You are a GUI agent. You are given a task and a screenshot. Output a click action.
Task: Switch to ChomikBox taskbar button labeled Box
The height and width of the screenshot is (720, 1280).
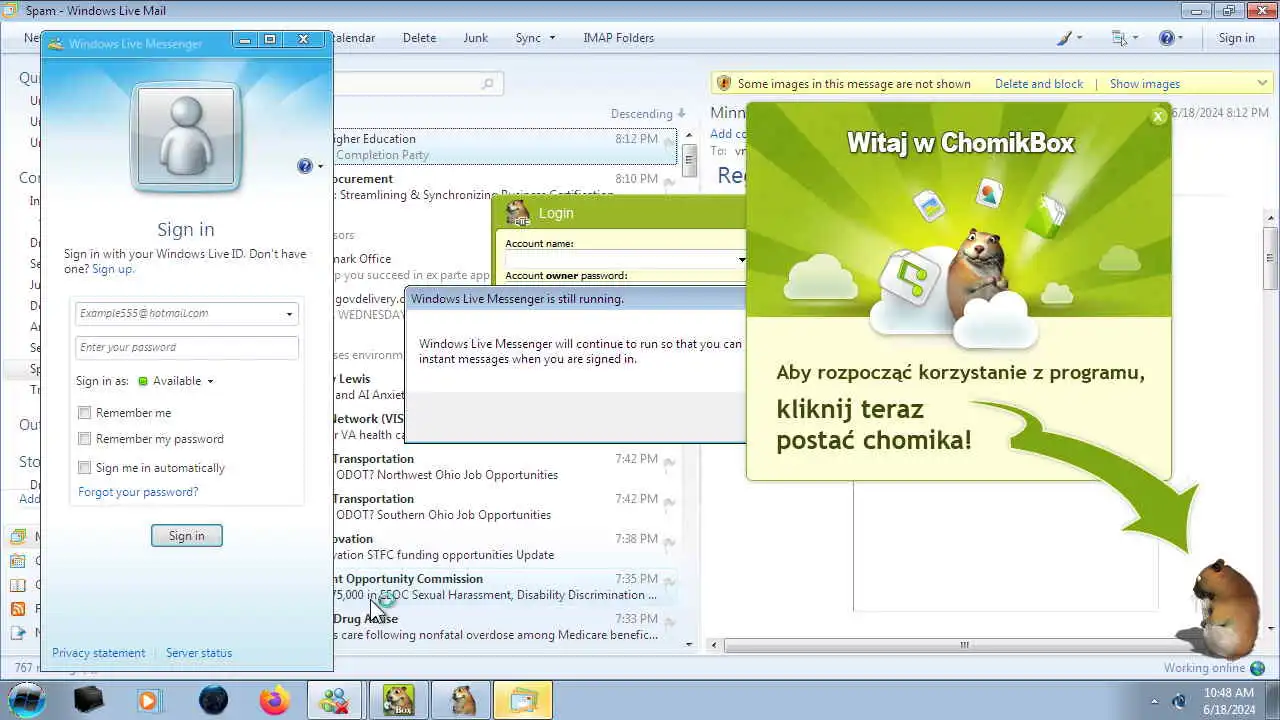(399, 700)
